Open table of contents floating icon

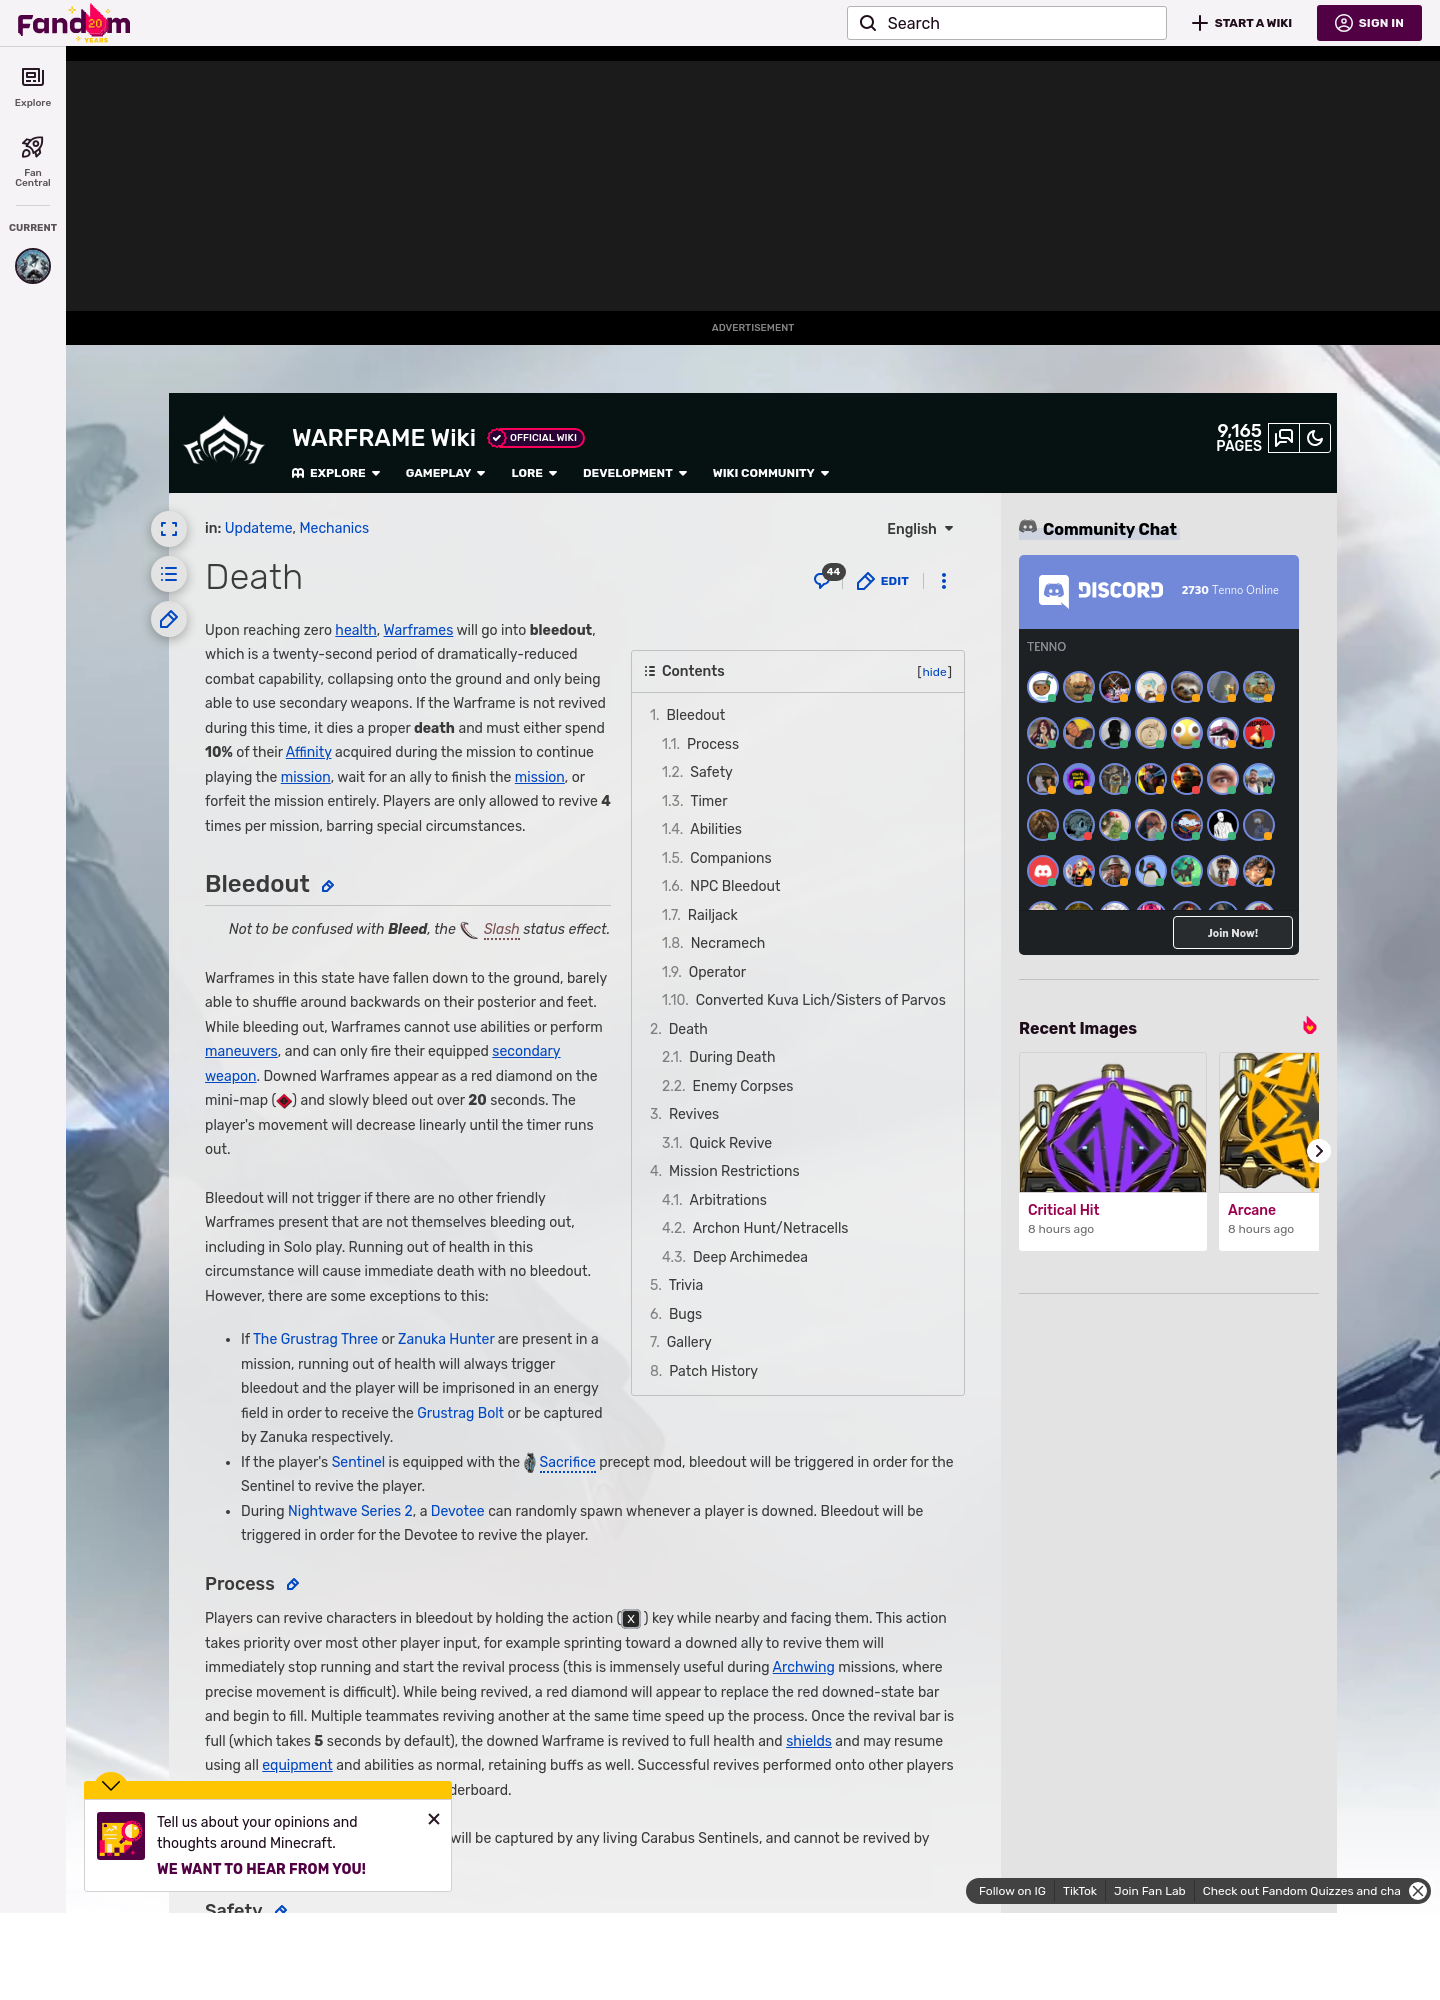pyautogui.click(x=169, y=574)
